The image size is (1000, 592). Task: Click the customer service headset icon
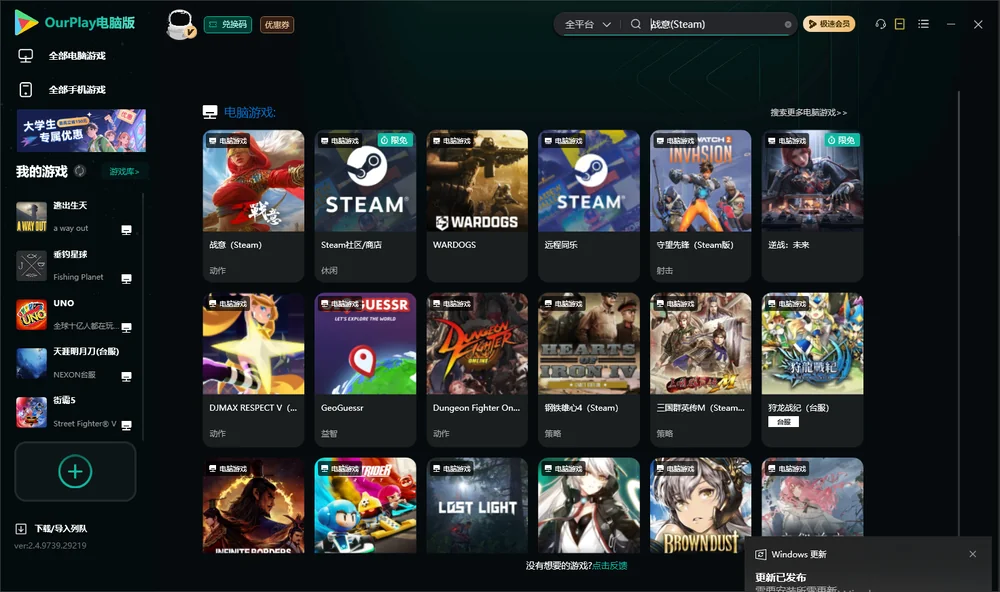pos(881,24)
